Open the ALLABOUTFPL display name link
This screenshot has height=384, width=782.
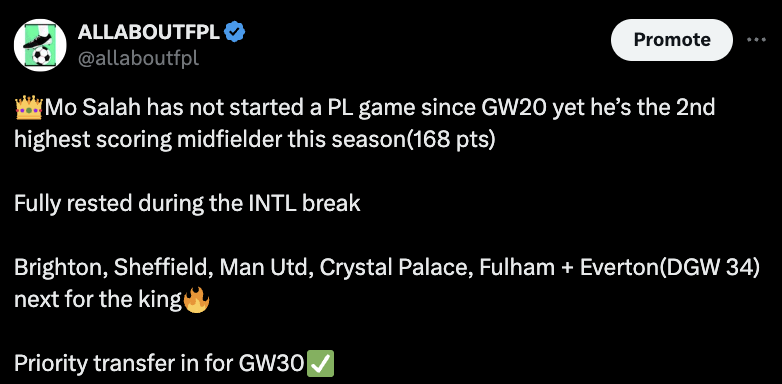(149, 32)
